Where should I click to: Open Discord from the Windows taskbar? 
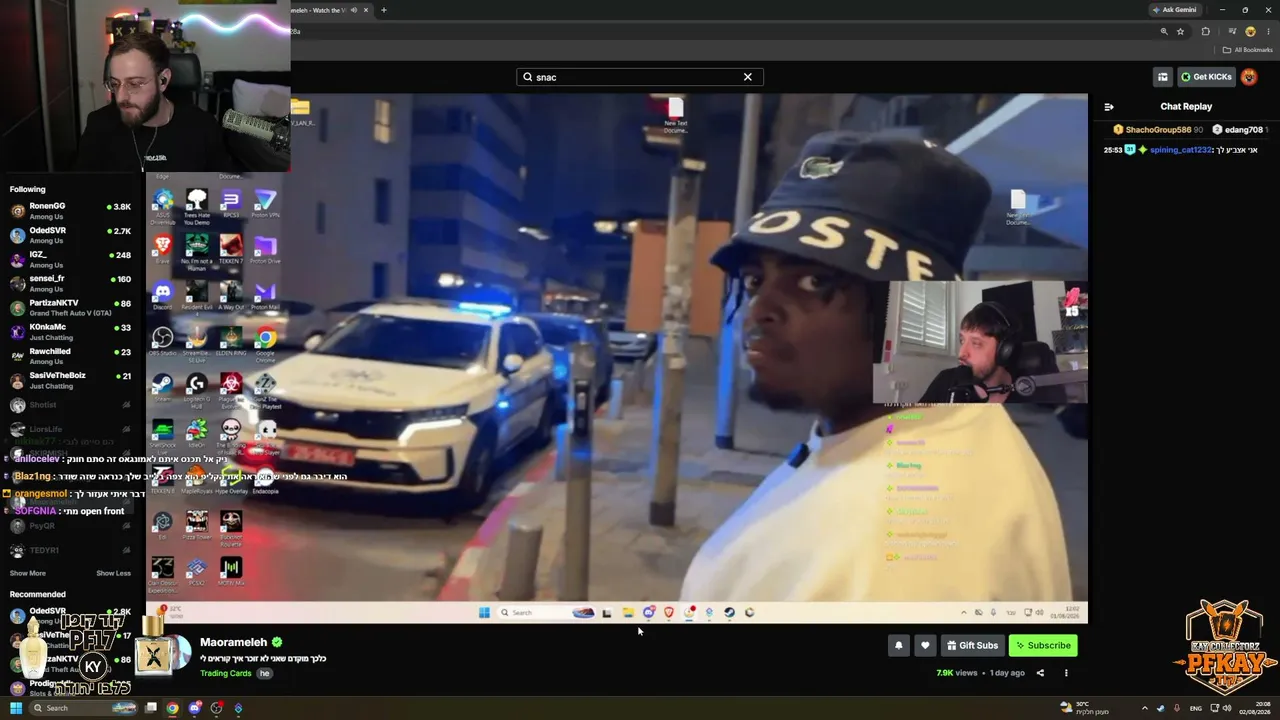coord(195,708)
